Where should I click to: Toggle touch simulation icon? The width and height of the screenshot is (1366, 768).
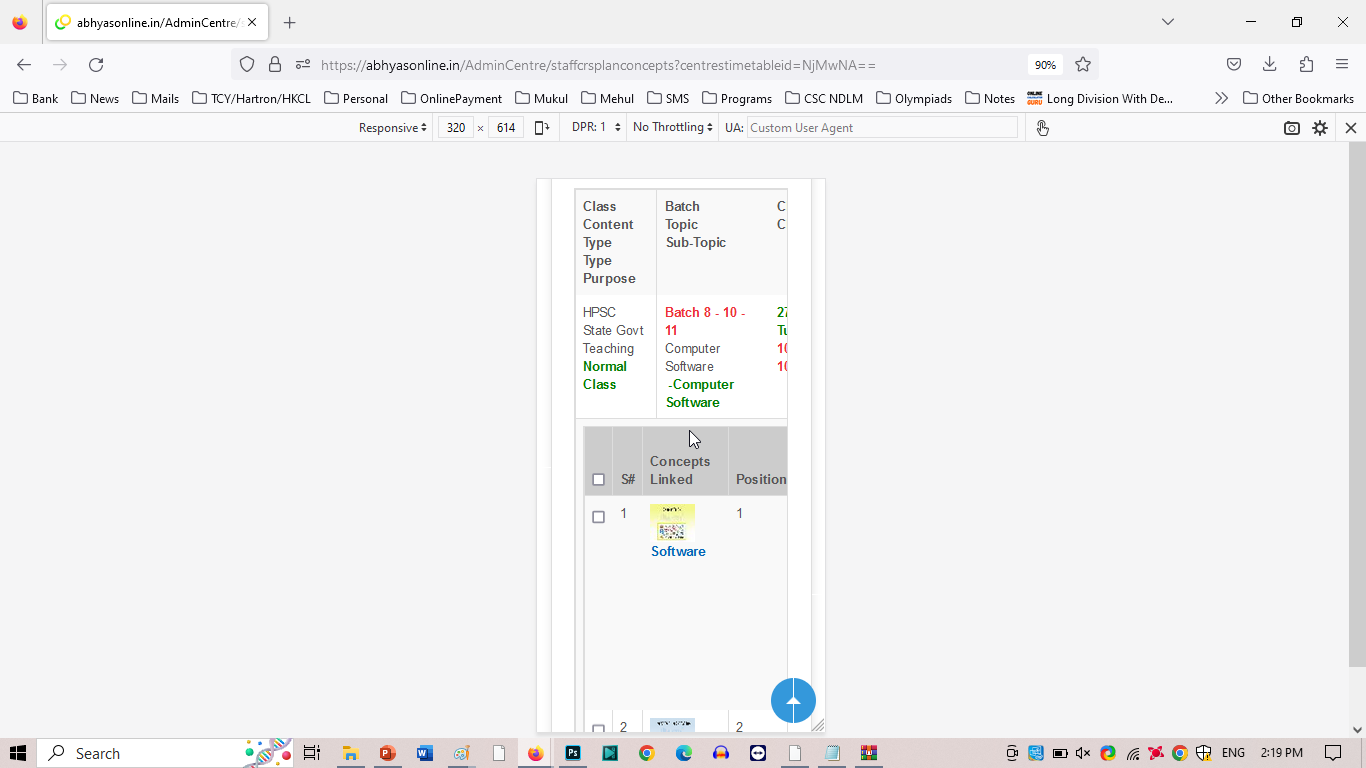(1042, 128)
